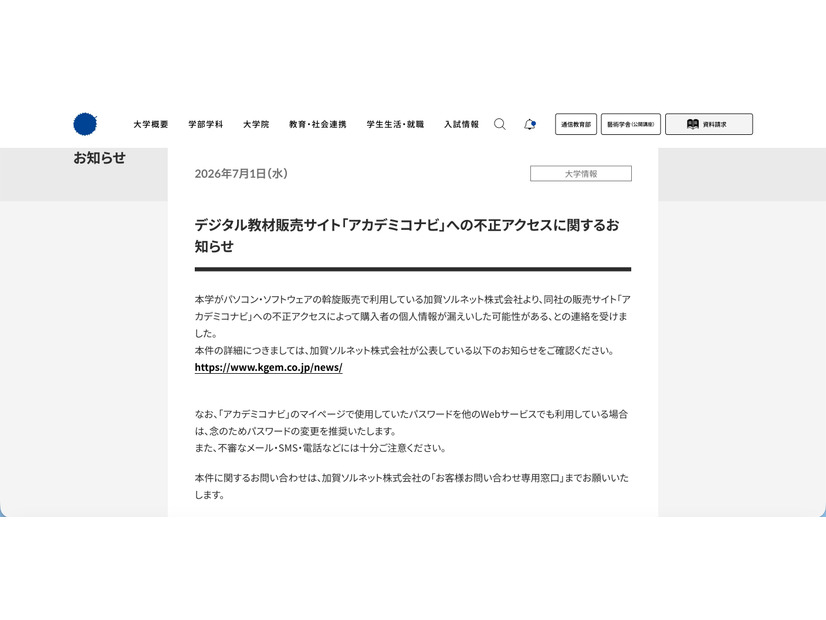Viewport: 826px width, 620px height.
Task: Open the 学部学科 menu
Action: coord(206,124)
